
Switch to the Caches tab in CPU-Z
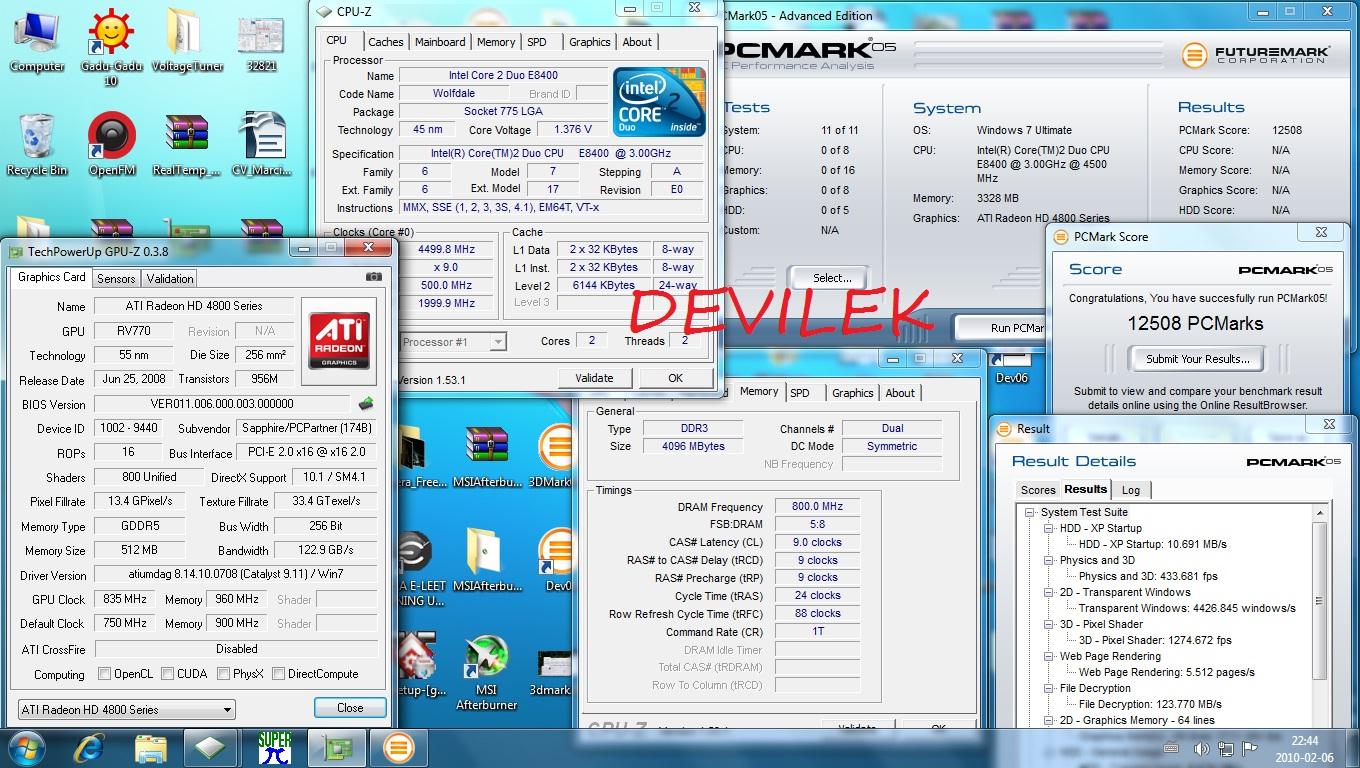point(385,42)
